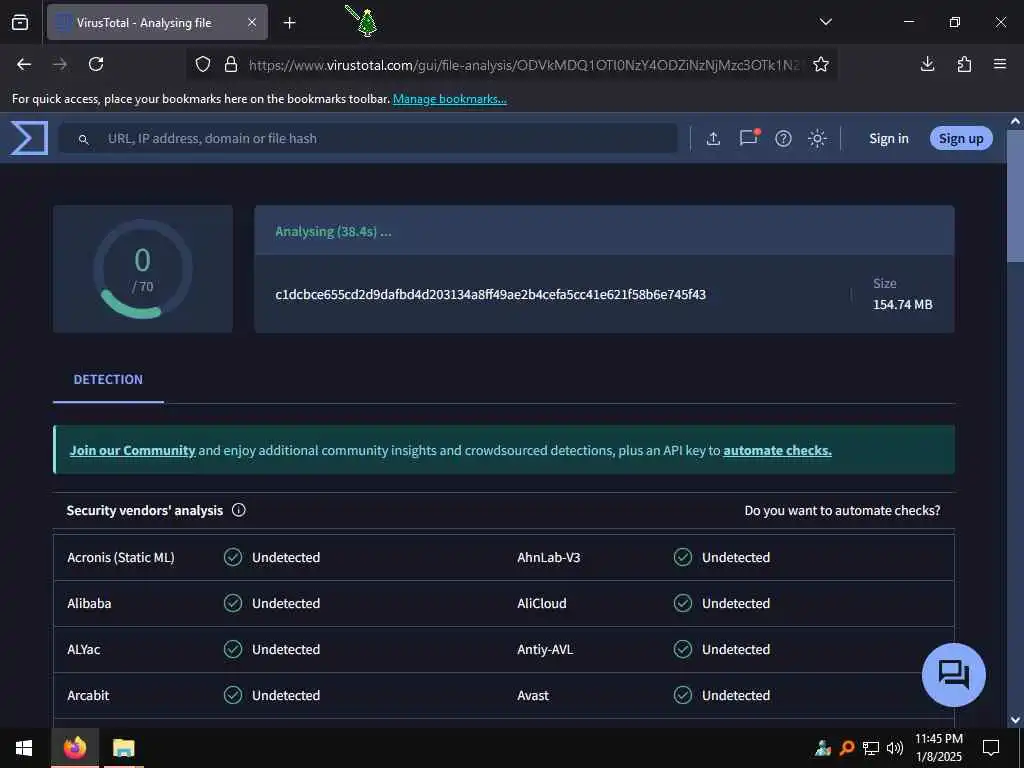1024x768 pixels.
Task: Open the notifications speech bubble icon
Action: 748,137
